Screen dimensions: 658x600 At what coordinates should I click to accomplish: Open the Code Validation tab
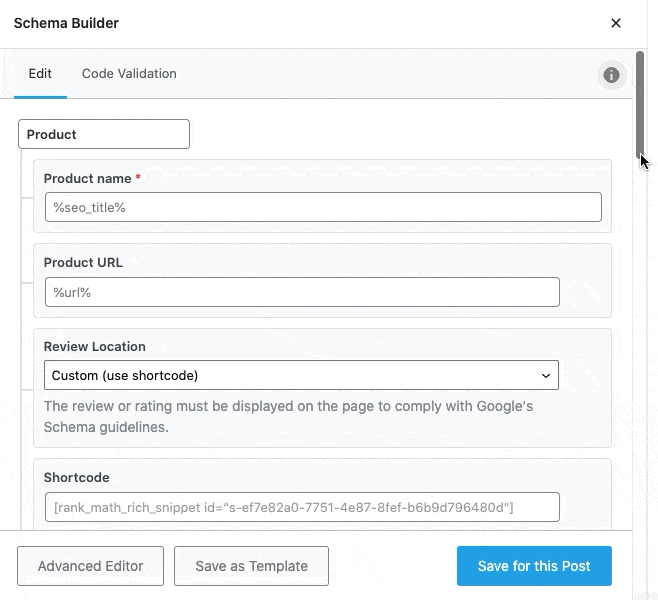coord(129,73)
